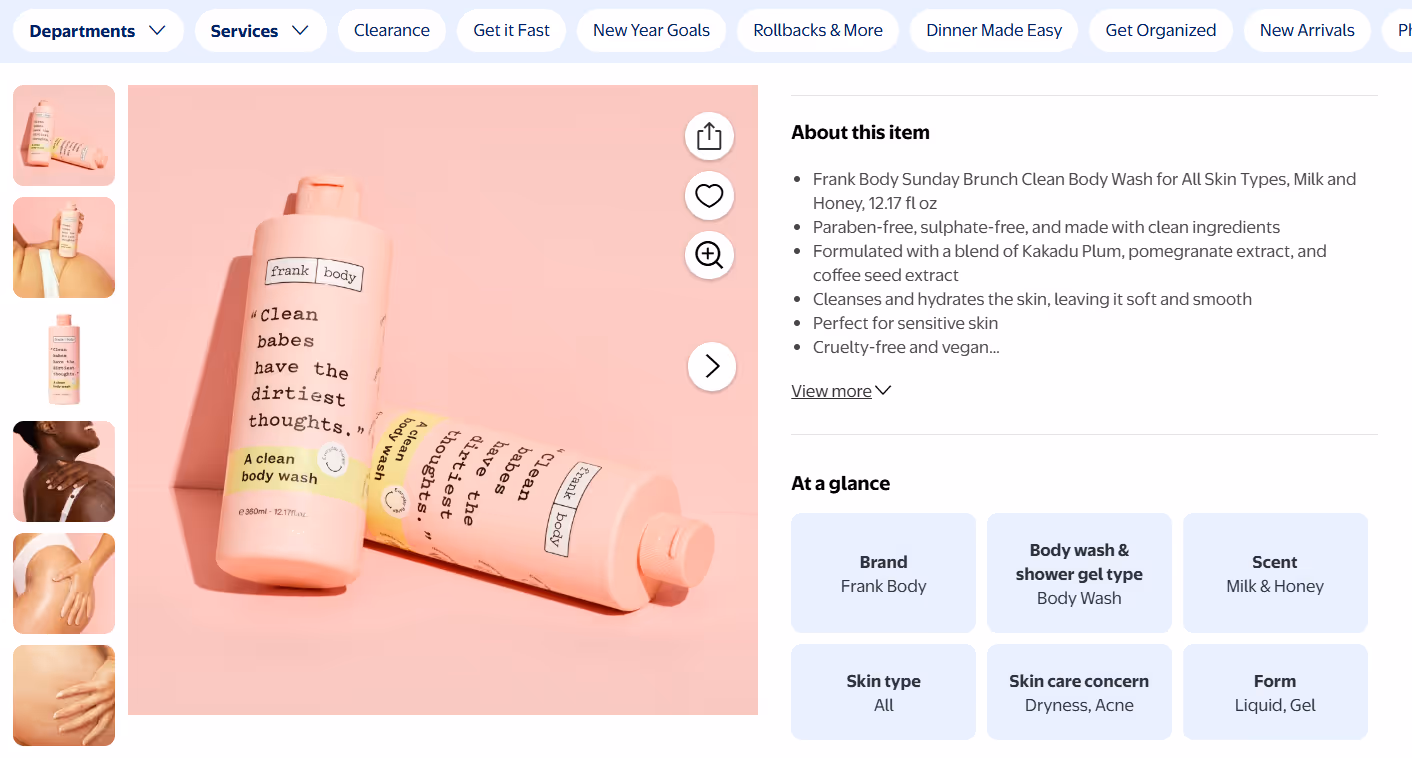Click the share icon on product image
The height and width of the screenshot is (758, 1412).
709,135
